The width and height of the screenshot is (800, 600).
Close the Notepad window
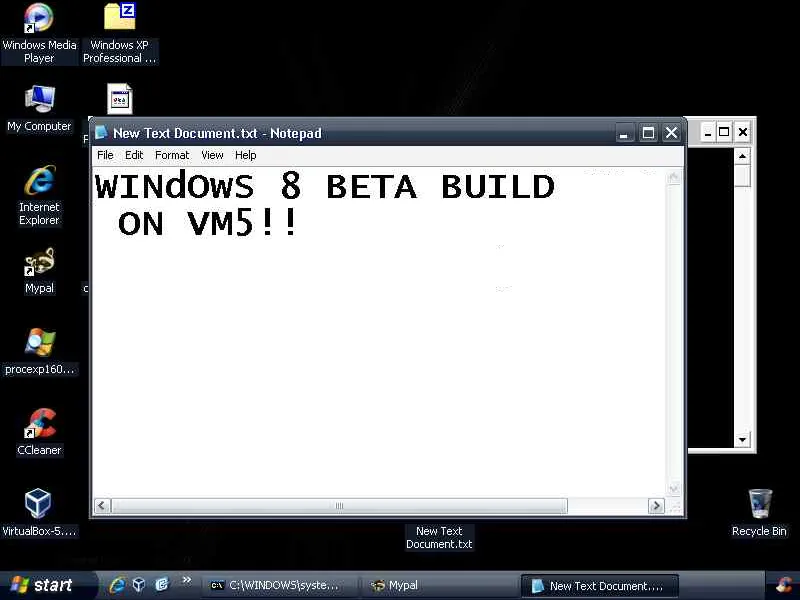tap(671, 133)
